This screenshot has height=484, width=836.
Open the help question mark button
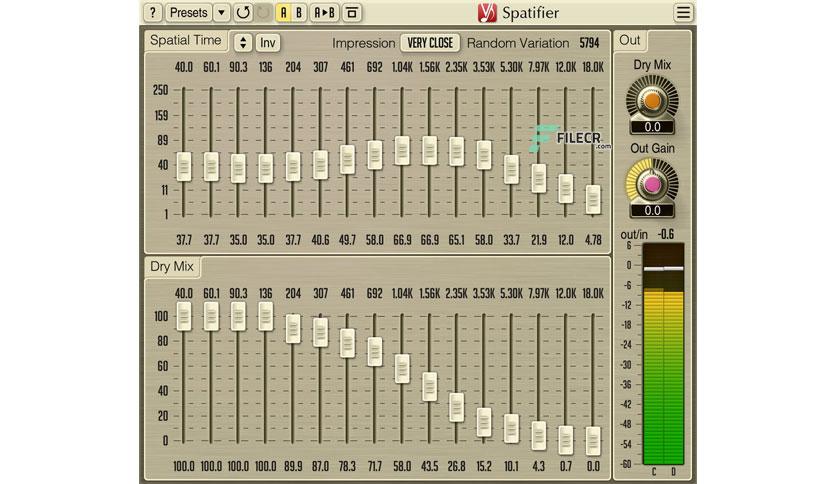point(152,13)
